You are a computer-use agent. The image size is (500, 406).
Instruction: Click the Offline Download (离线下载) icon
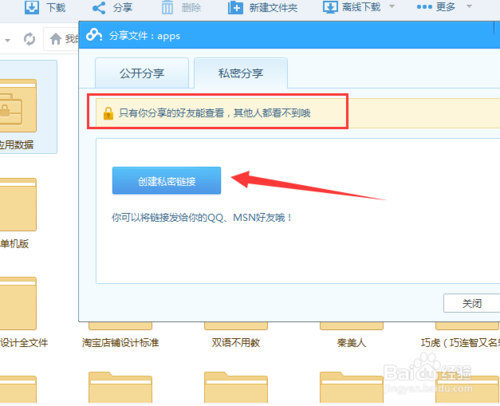pos(330,7)
